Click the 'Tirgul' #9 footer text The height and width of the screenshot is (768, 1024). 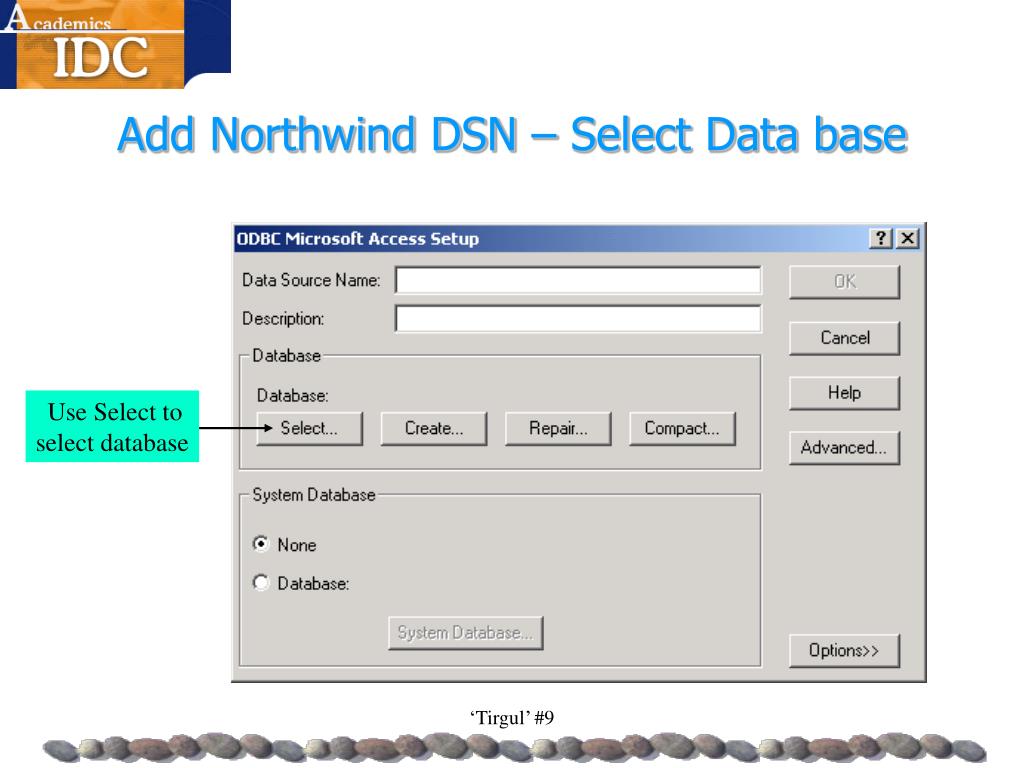tap(511, 718)
